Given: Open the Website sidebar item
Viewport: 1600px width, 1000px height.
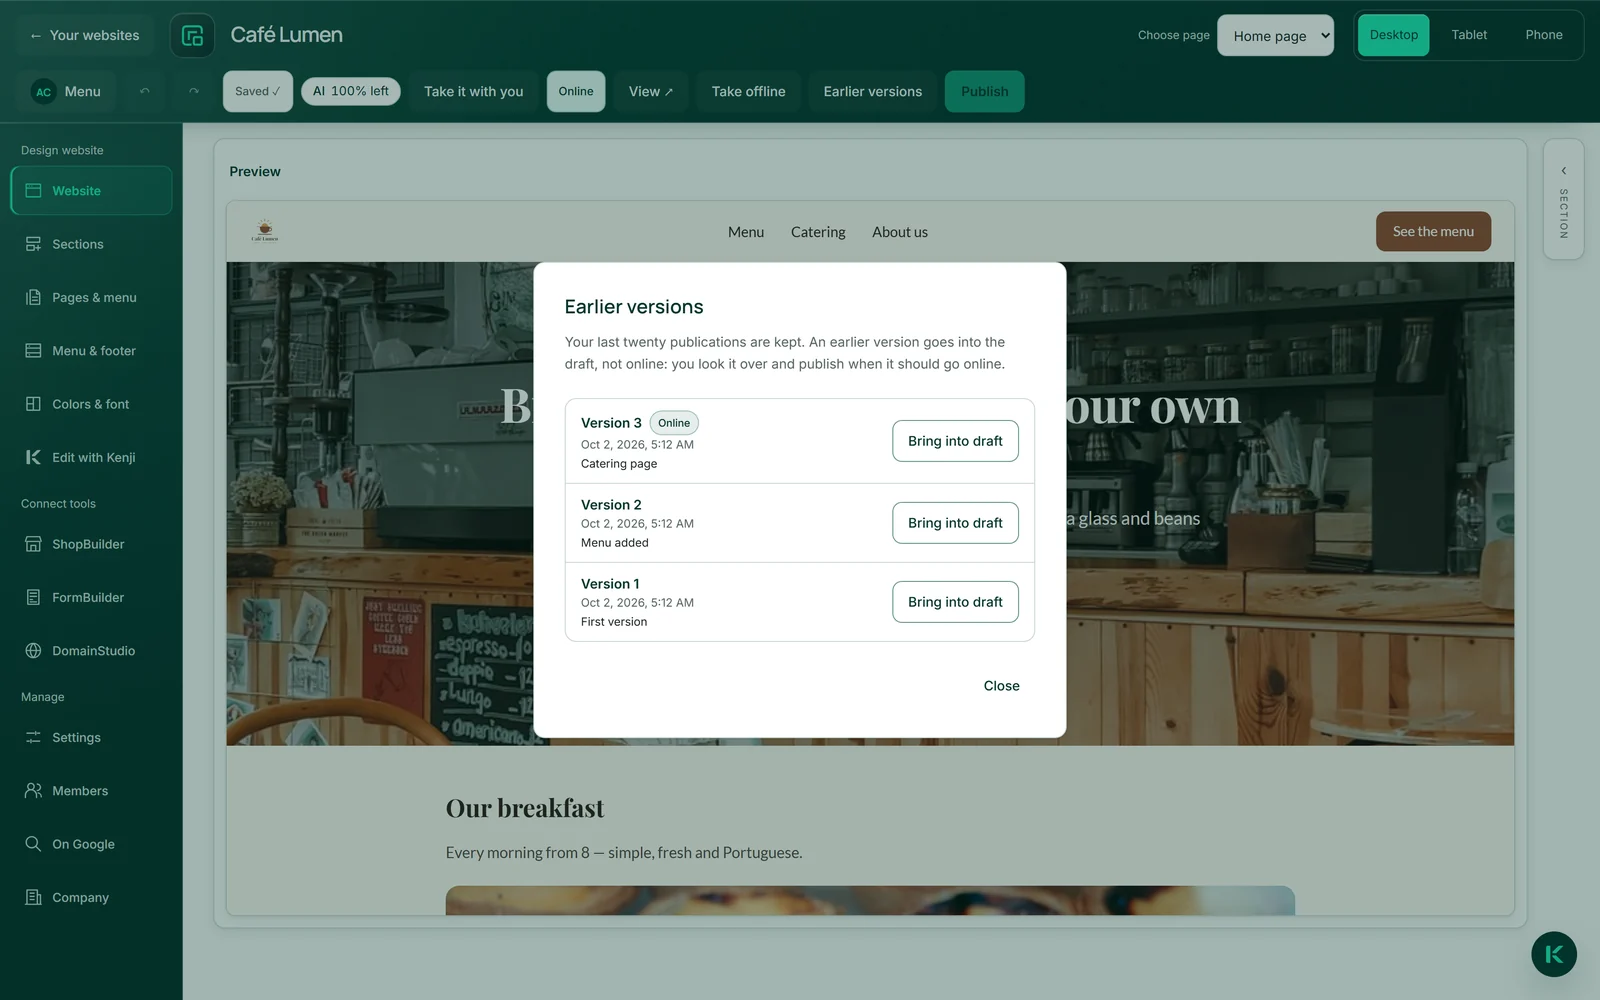Looking at the screenshot, I should (91, 191).
